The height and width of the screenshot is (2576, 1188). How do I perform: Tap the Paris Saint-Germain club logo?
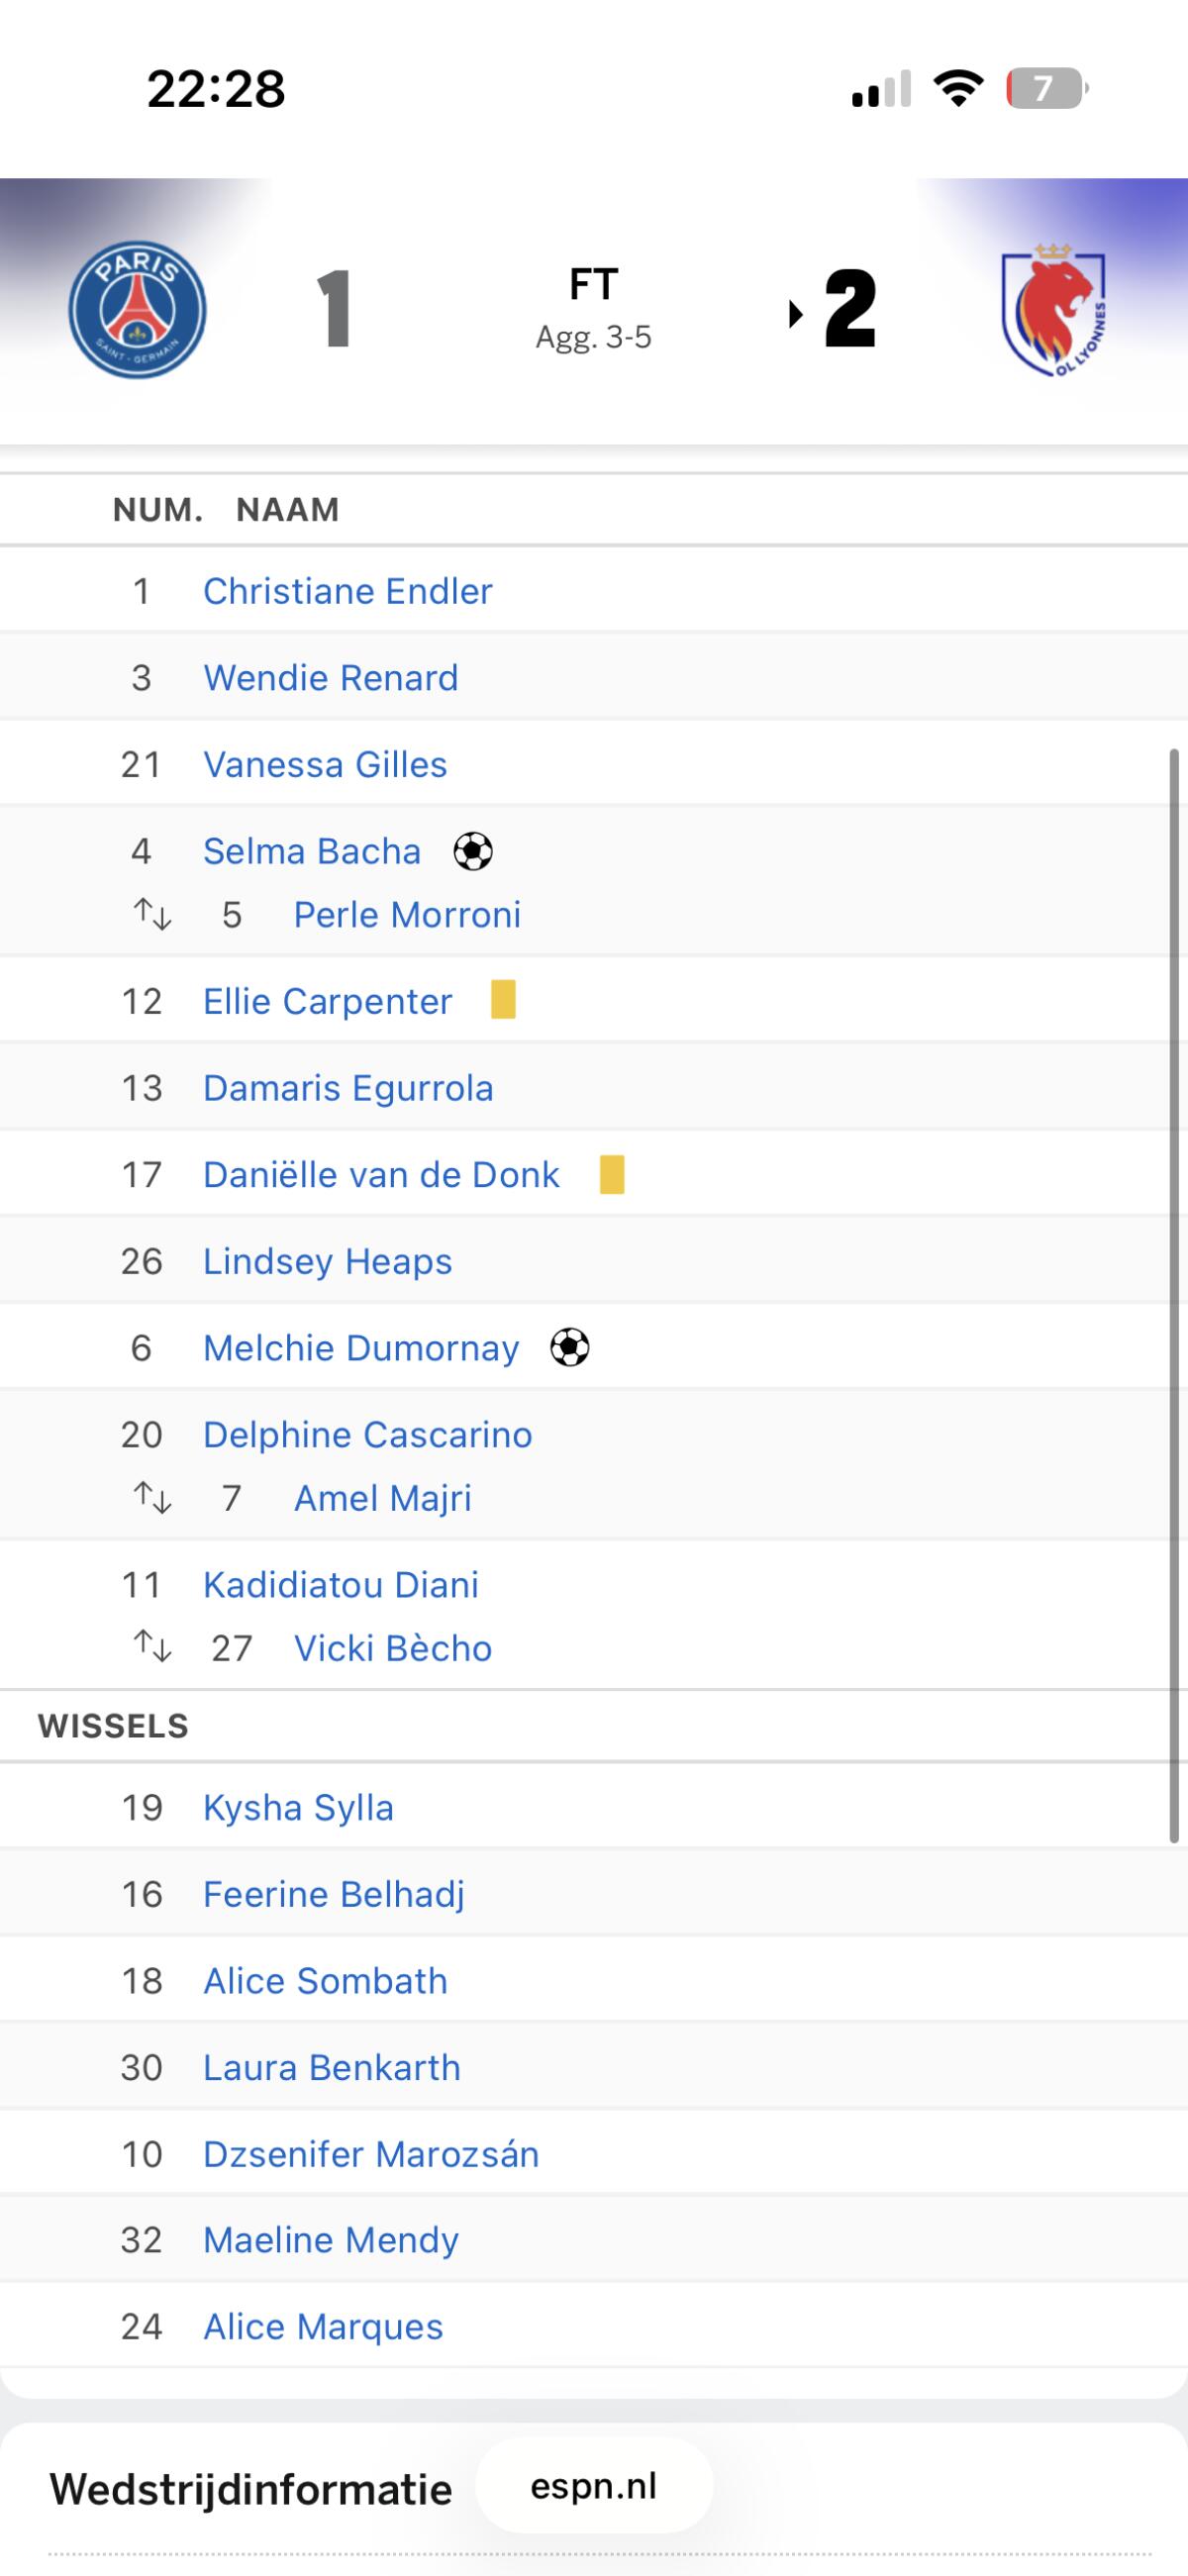pyautogui.click(x=137, y=309)
